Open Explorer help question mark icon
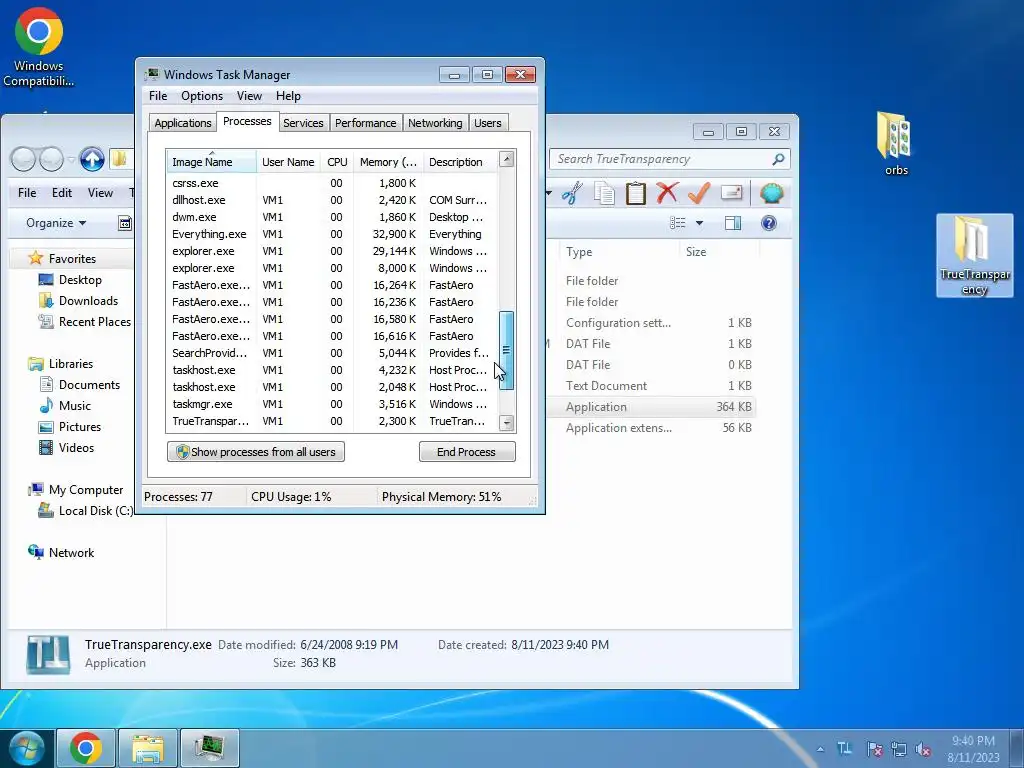This screenshot has width=1024, height=768. pos(769,223)
